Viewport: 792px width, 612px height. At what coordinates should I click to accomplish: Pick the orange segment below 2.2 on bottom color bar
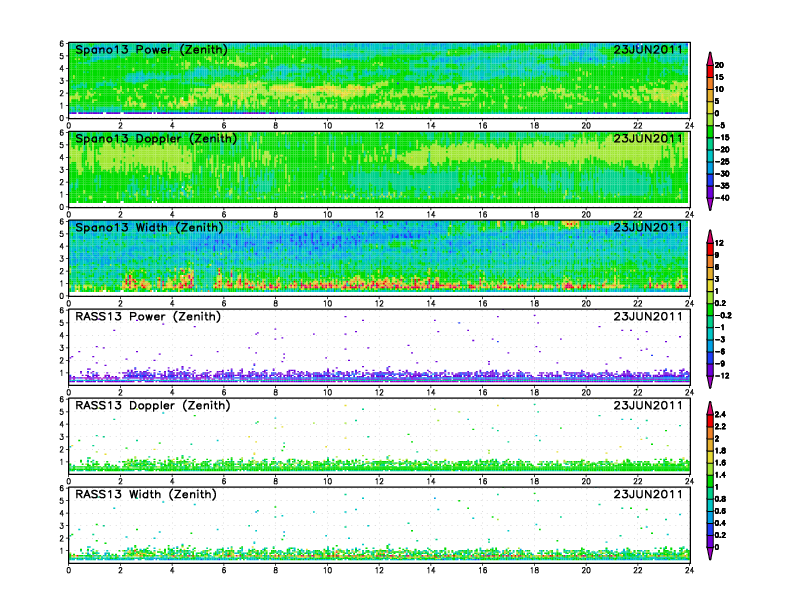pyautogui.click(x=710, y=432)
